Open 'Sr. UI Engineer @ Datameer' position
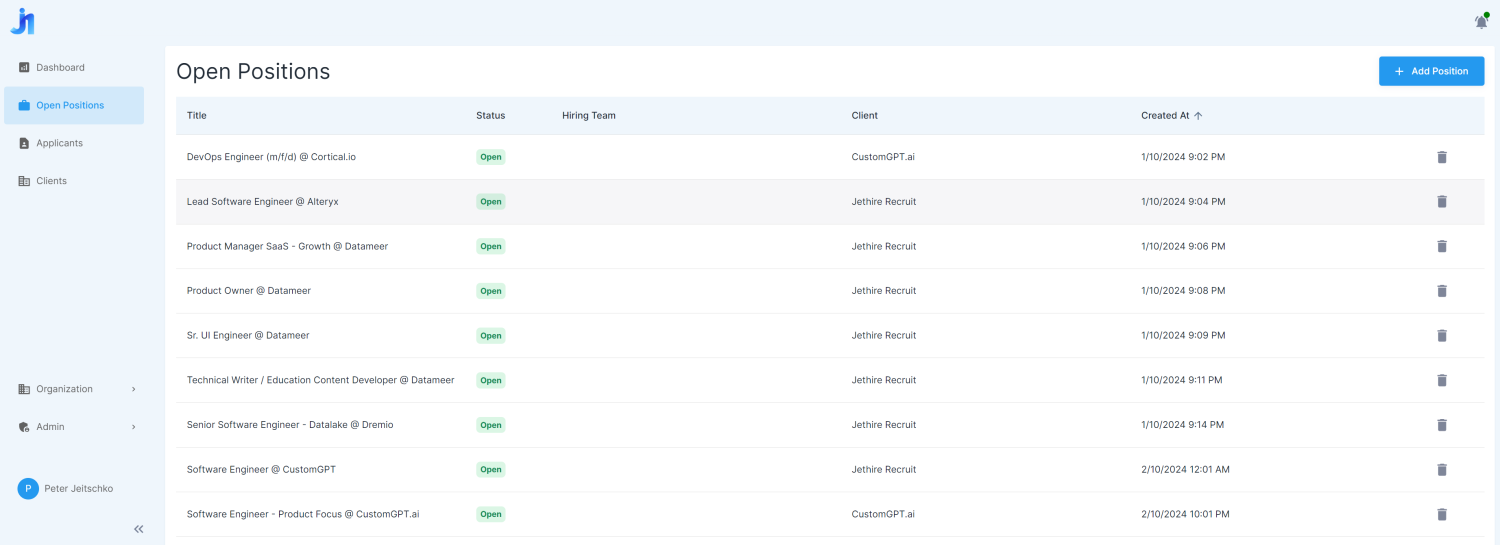 click(x=248, y=336)
